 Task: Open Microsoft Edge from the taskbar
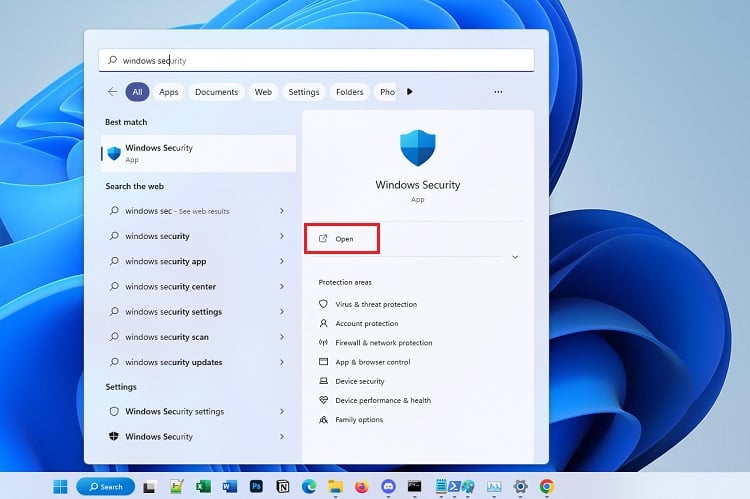click(x=309, y=487)
